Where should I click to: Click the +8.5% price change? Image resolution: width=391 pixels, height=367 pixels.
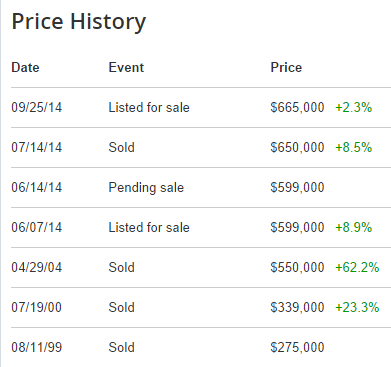click(x=353, y=147)
